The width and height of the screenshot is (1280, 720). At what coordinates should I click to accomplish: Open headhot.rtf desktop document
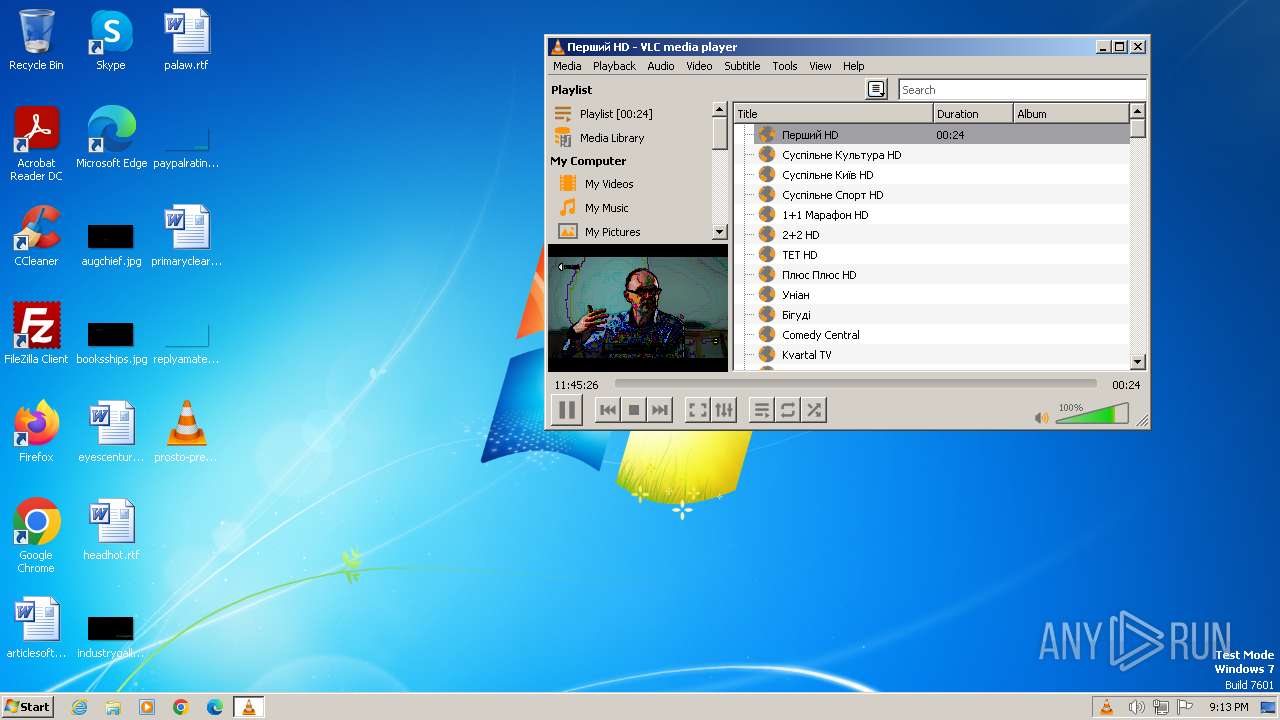pos(111,530)
